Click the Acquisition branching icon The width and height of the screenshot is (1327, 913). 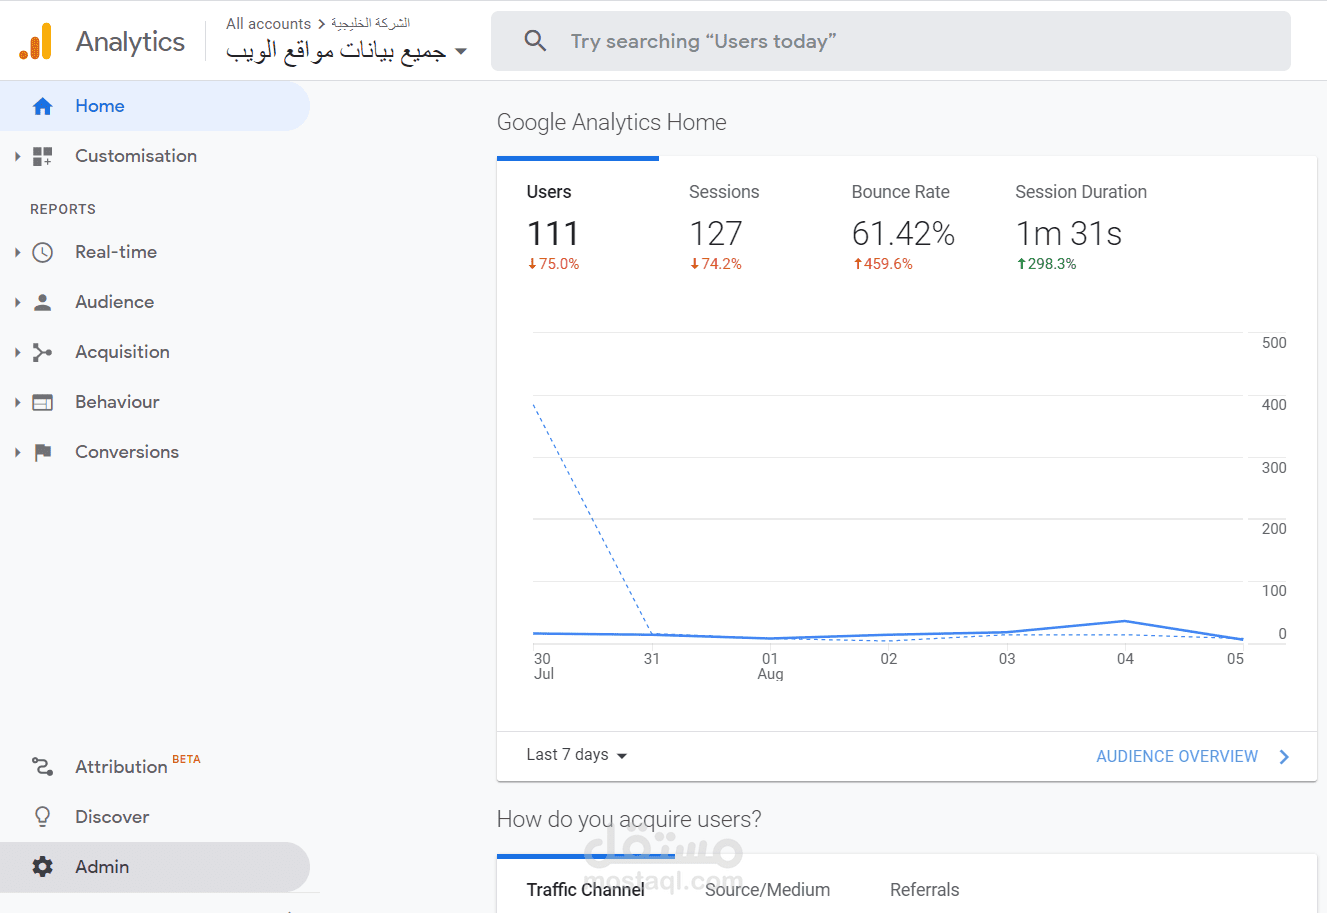(42, 352)
